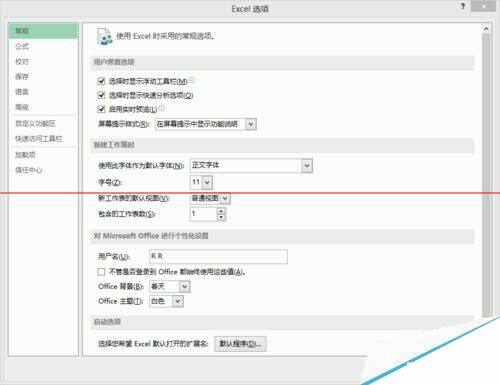Click the scrollbar up arrow

tap(486, 29)
